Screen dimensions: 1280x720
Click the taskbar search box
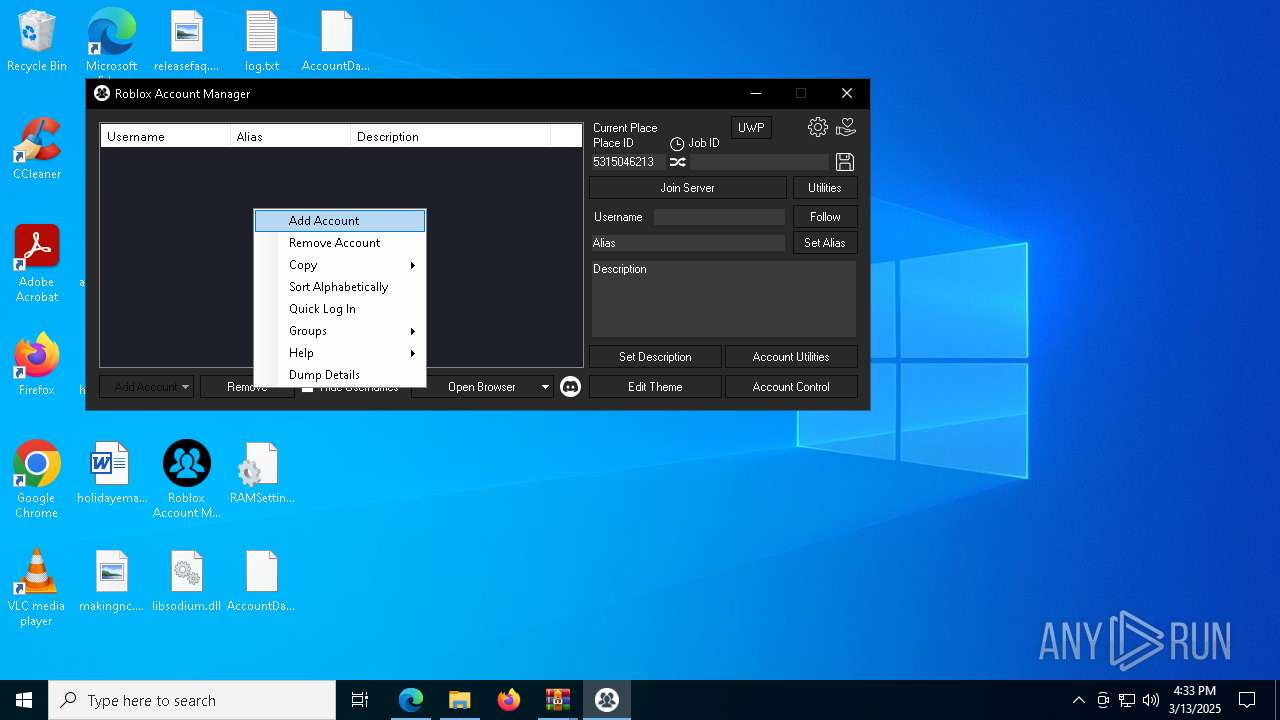(x=192, y=700)
